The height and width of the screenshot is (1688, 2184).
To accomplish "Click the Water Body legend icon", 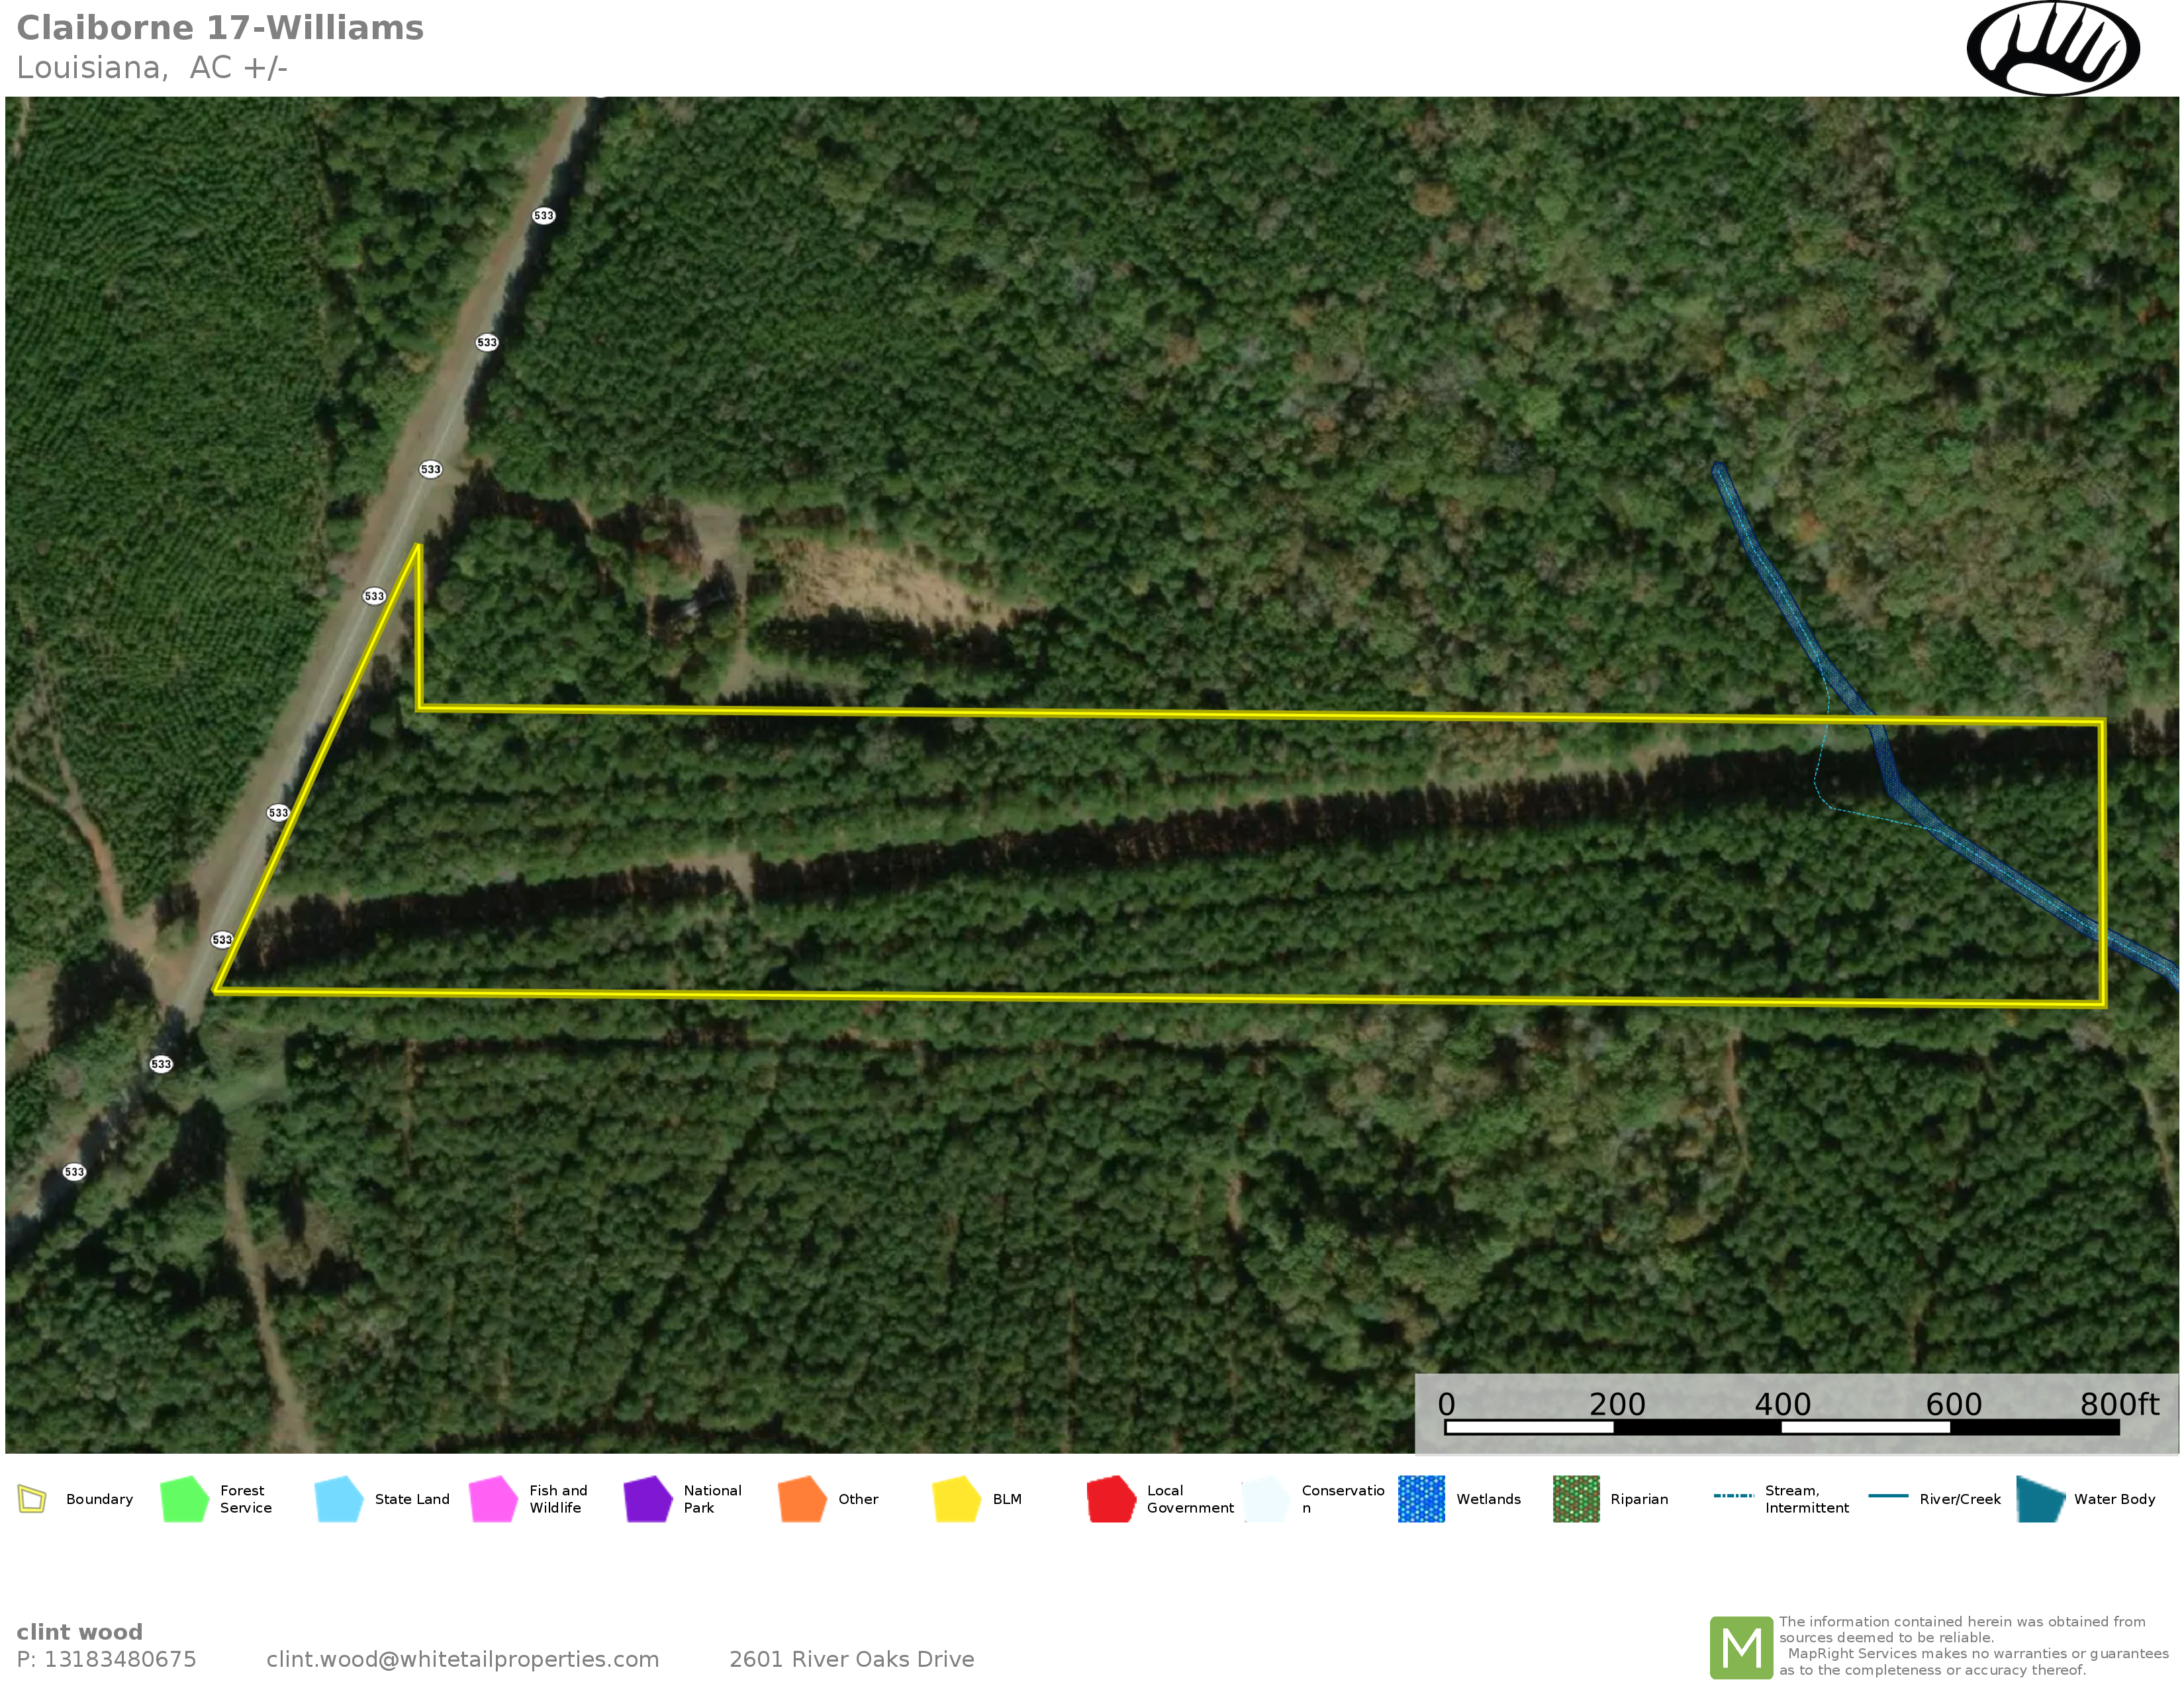I will tap(2040, 1499).
